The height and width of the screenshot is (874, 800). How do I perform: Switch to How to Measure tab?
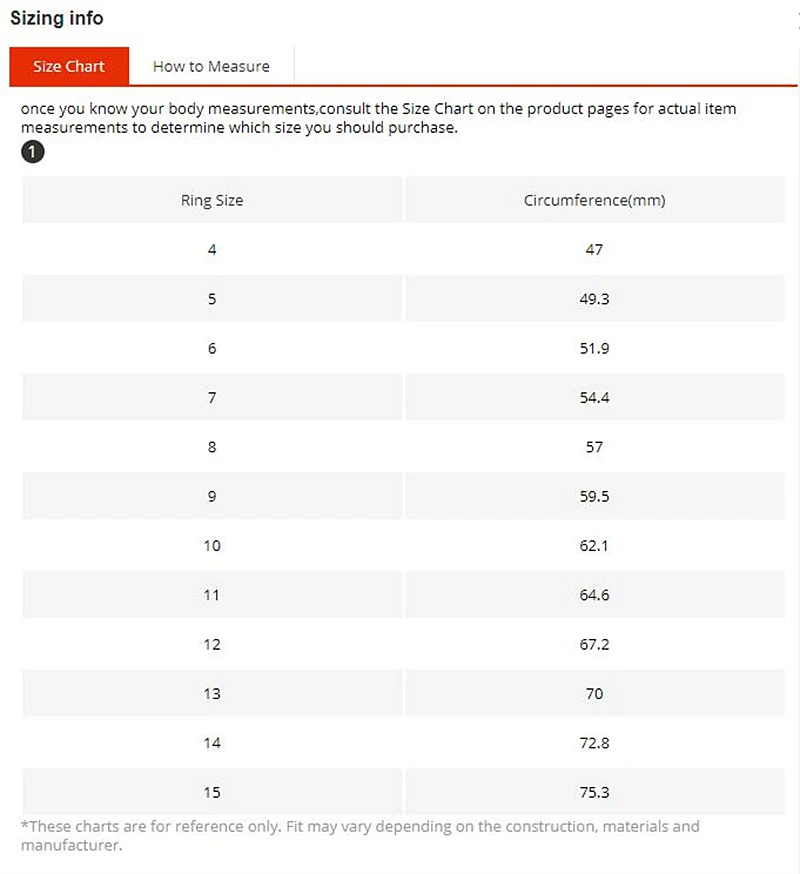[x=211, y=66]
